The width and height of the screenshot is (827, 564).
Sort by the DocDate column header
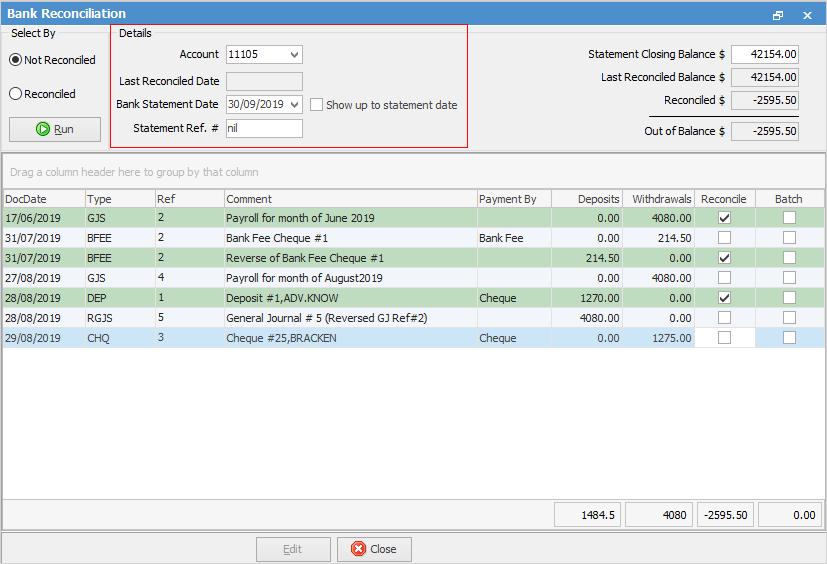(43, 199)
